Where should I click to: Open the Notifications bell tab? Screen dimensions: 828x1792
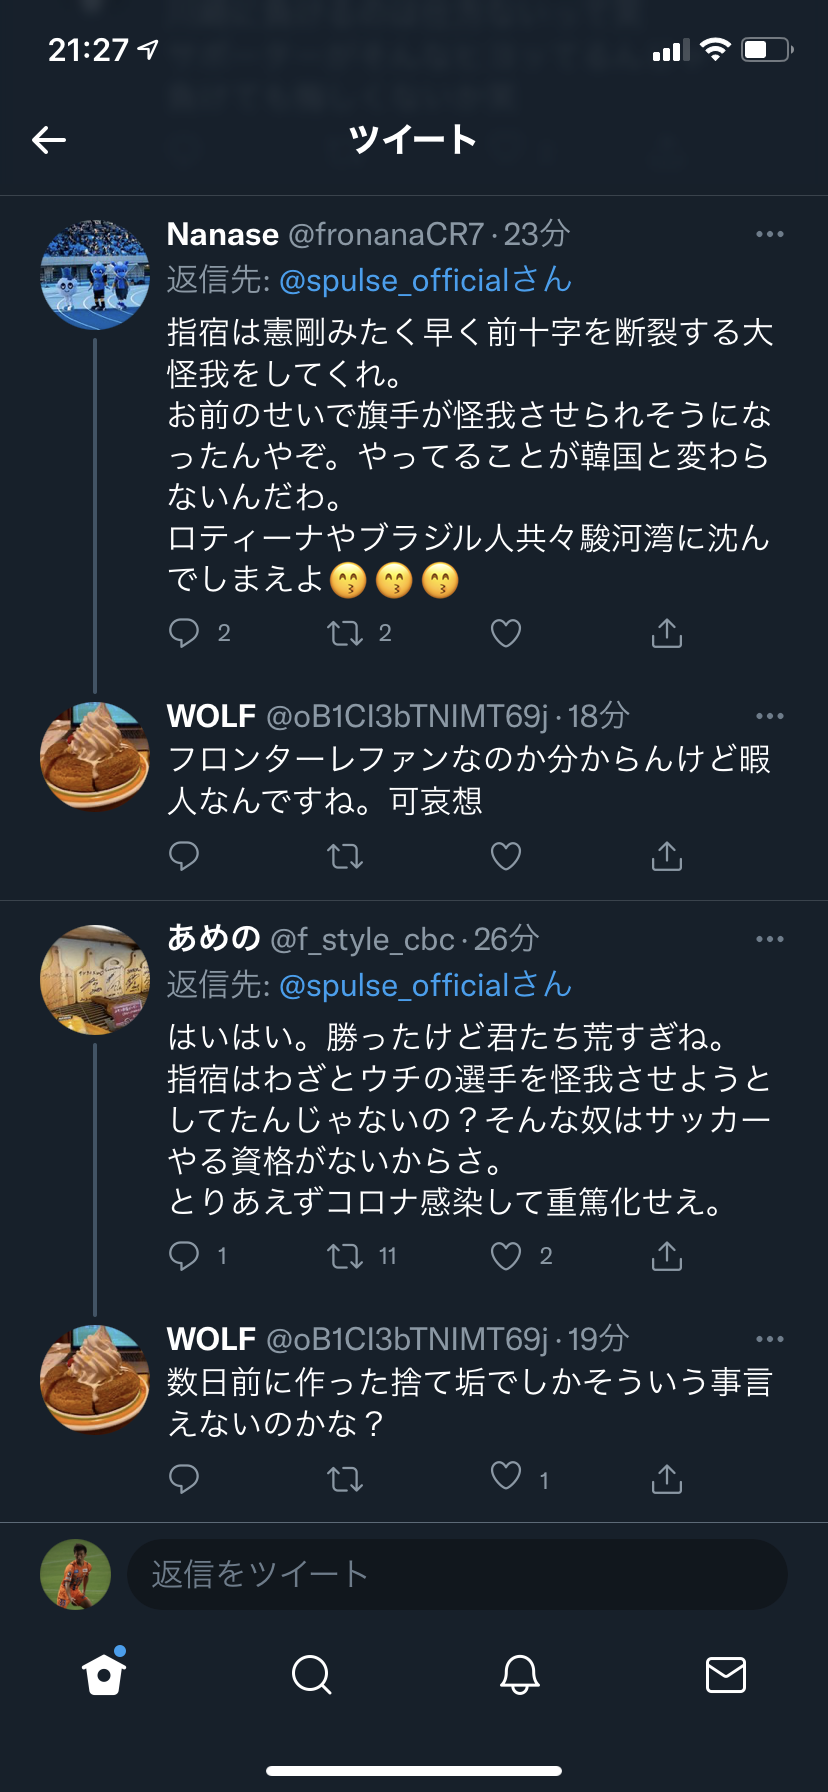[519, 1674]
